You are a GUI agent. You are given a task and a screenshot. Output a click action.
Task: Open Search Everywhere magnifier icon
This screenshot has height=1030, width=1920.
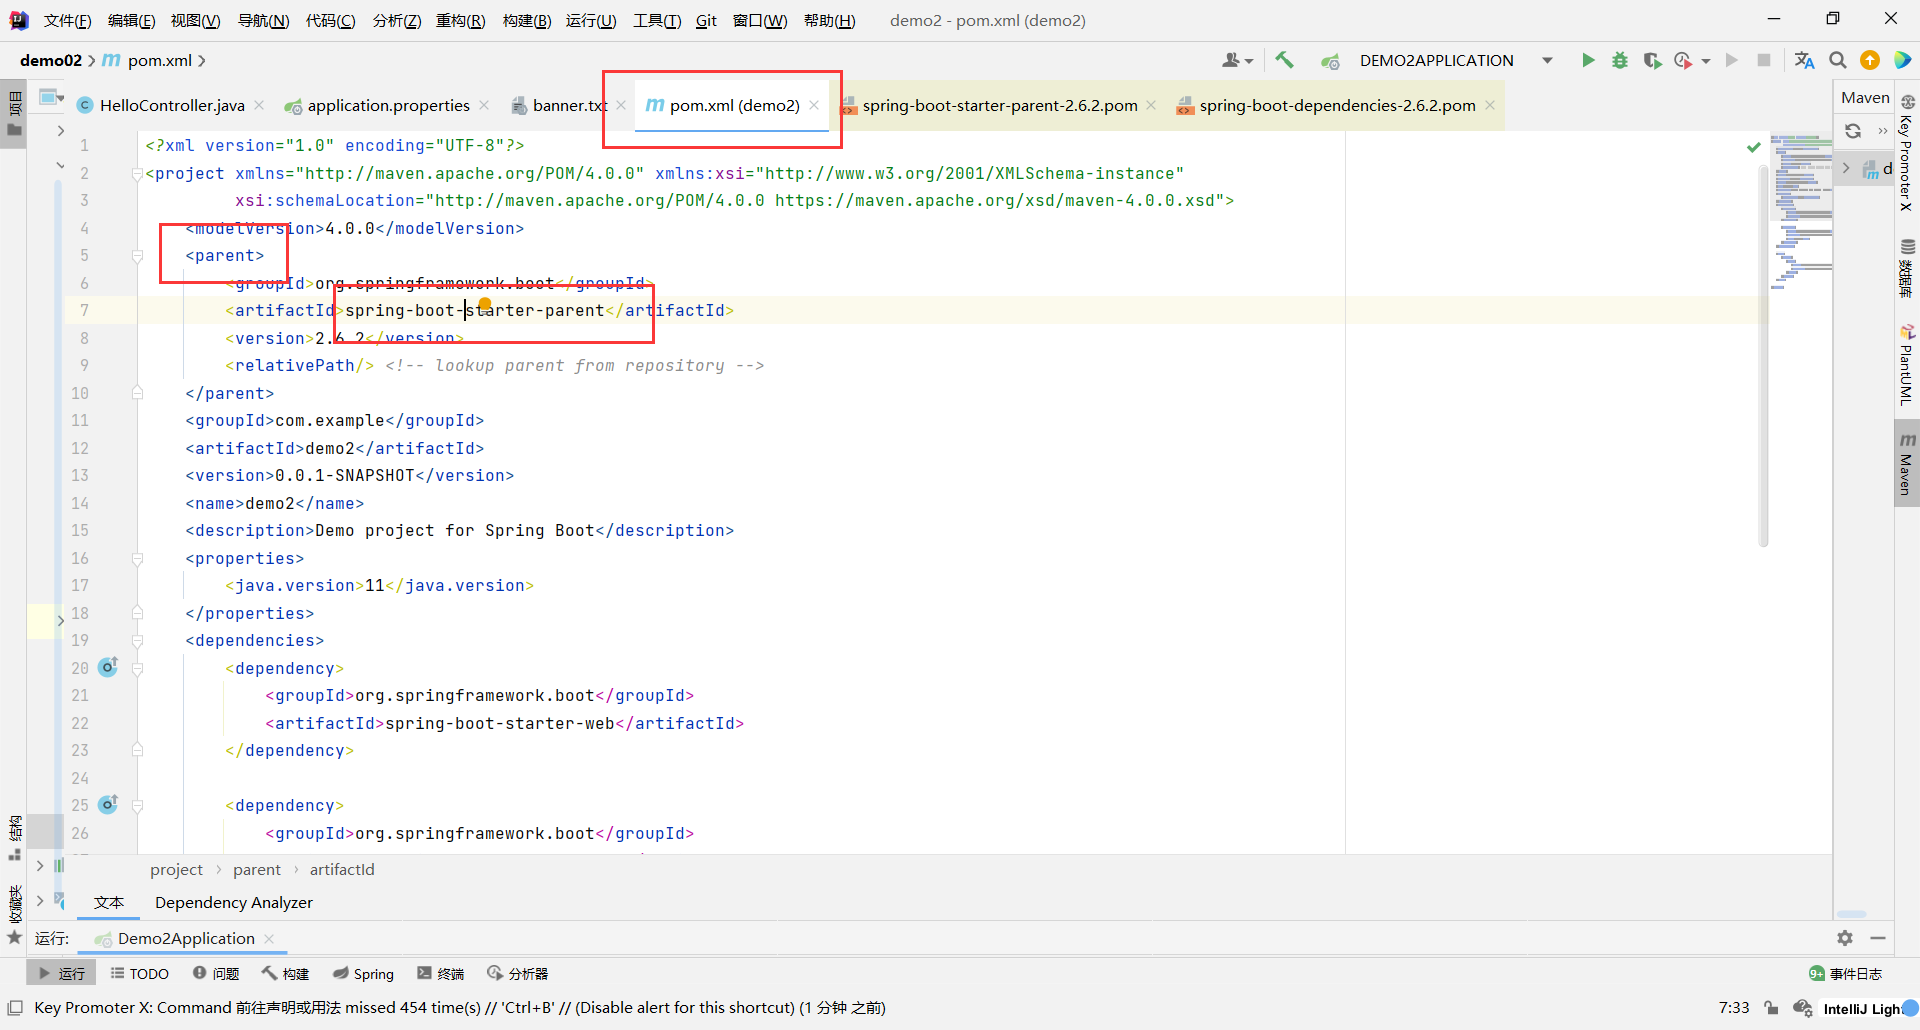pos(1838,60)
